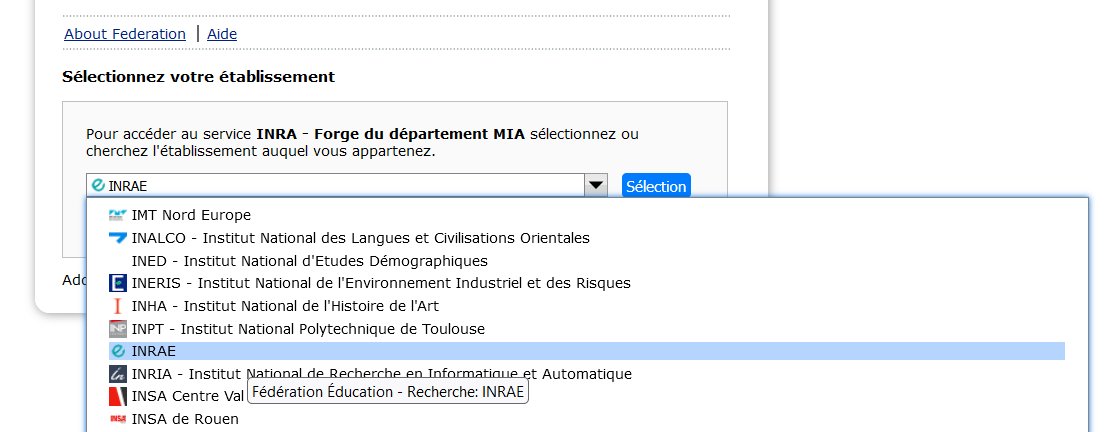Select INED - Institut National d'Etudes Démographiques
This screenshot has width=1117, height=432.
pos(309,261)
